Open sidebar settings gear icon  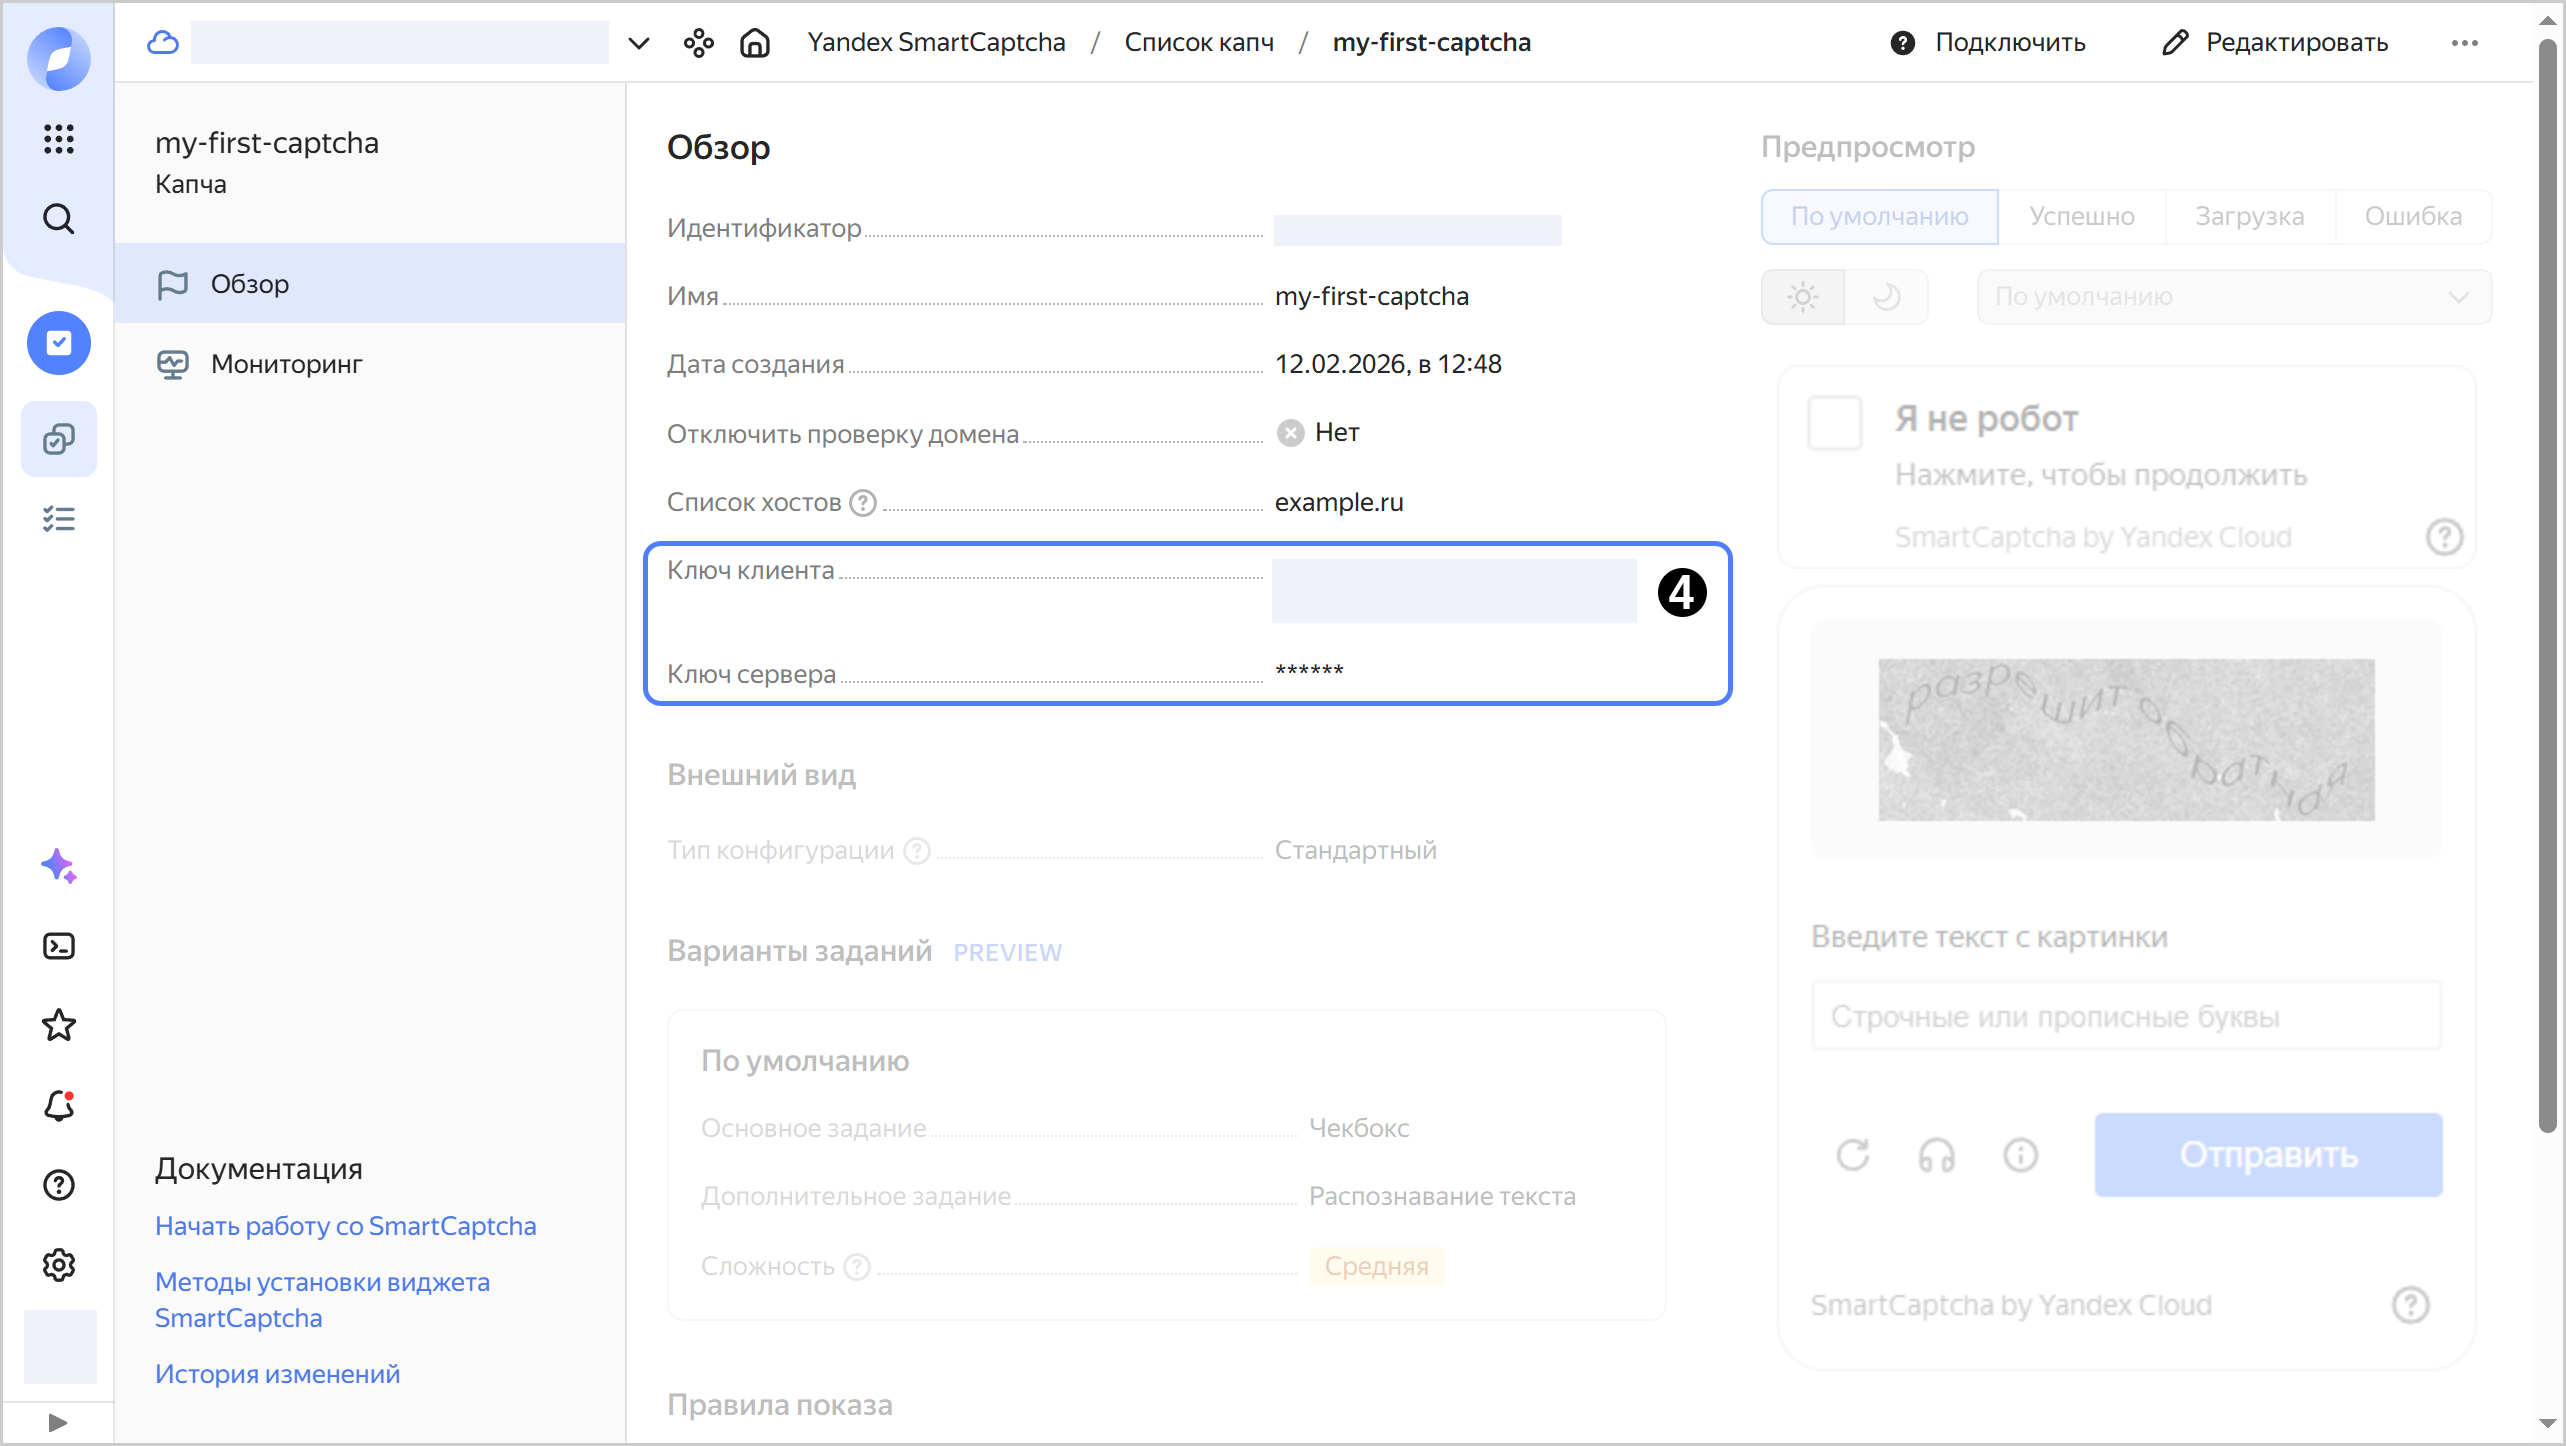click(59, 1265)
